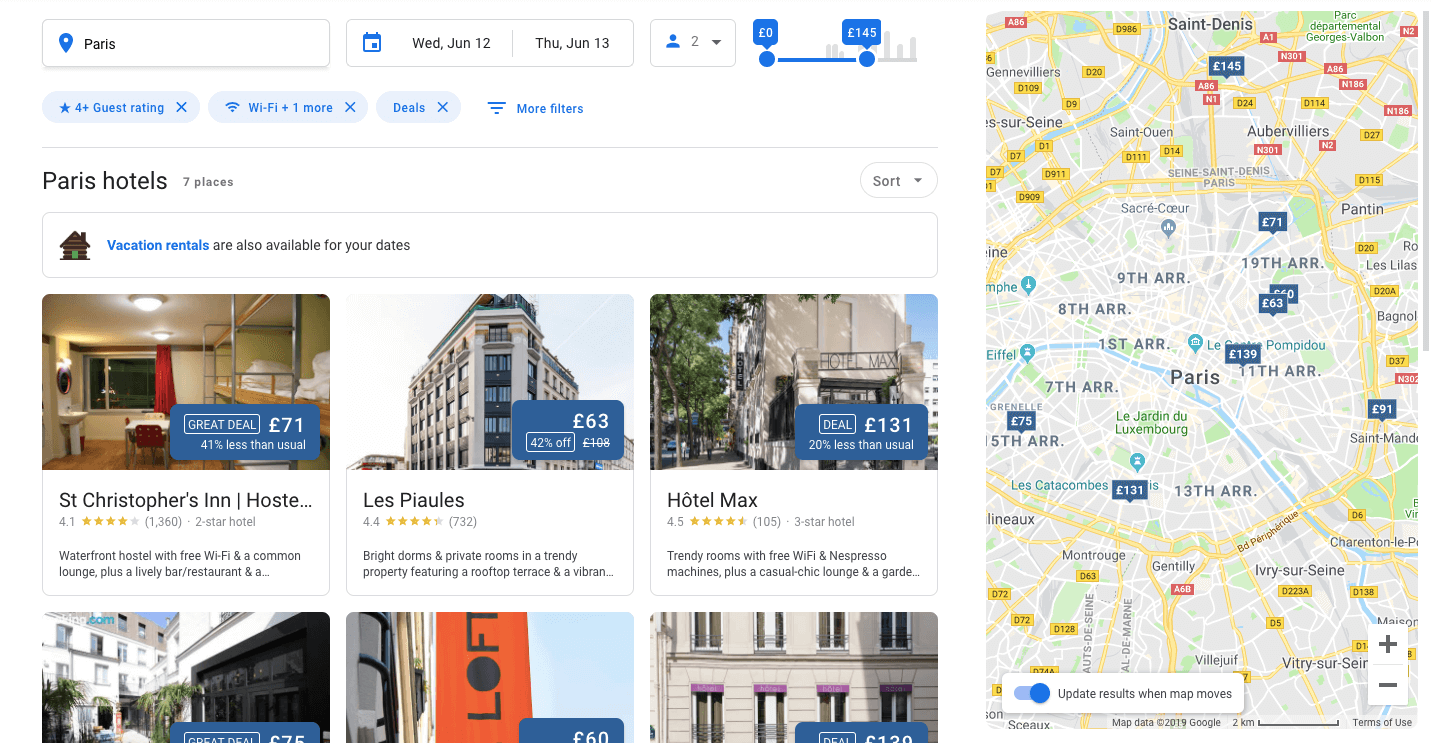The height and width of the screenshot is (743, 1433).
Task: Select the £63 map price pin
Action: click(1272, 303)
